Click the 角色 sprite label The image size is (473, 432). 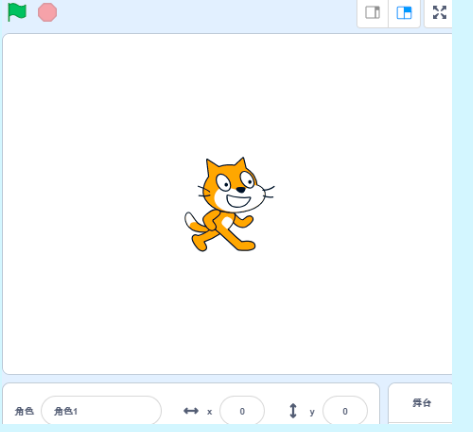click(24, 411)
